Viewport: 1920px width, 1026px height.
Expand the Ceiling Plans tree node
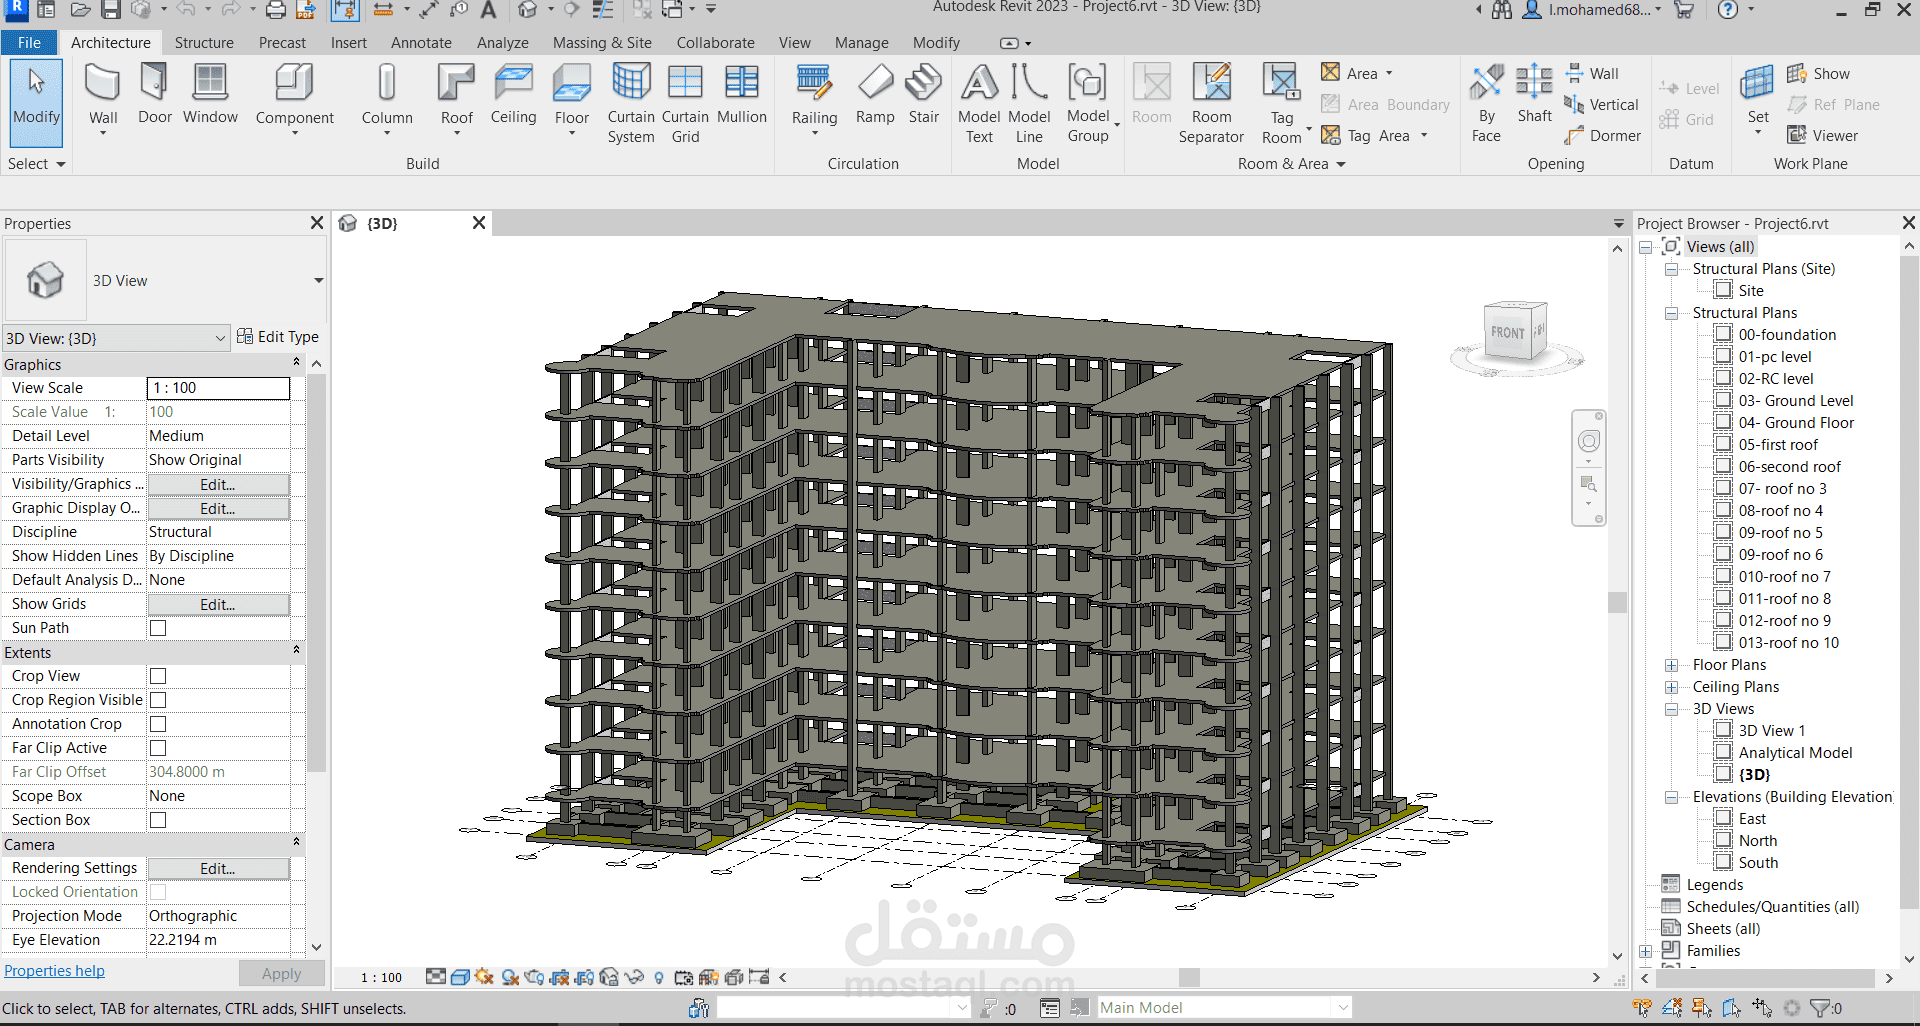pos(1671,687)
